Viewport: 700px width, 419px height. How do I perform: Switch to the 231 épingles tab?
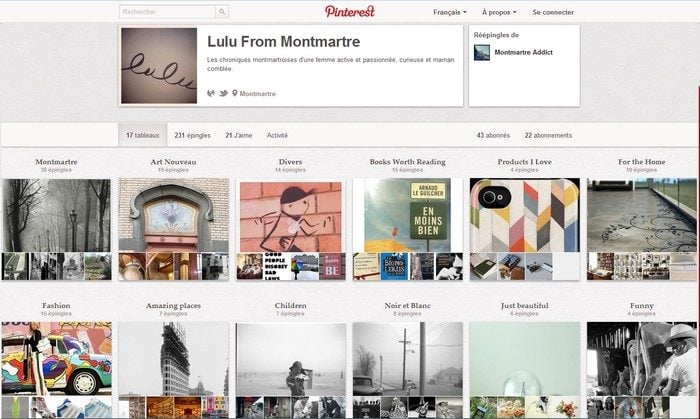pos(192,135)
